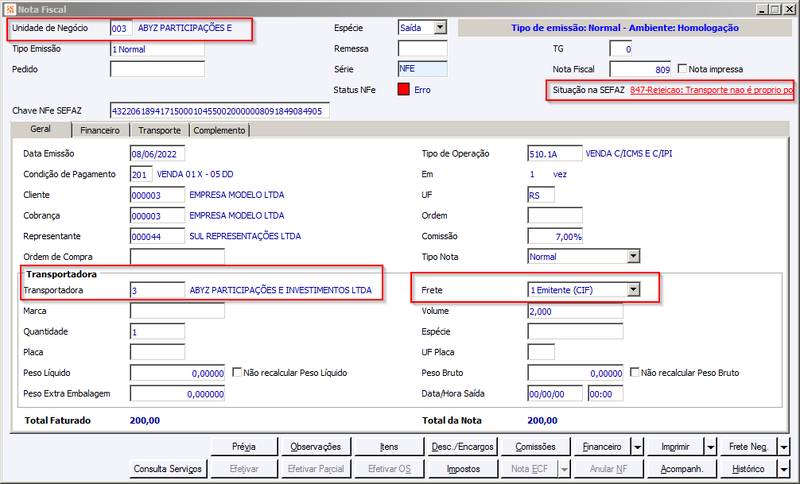Open the SEFAZ rejection 847 link
Image resolution: width=800 pixels, height=484 pixels.
point(711,90)
